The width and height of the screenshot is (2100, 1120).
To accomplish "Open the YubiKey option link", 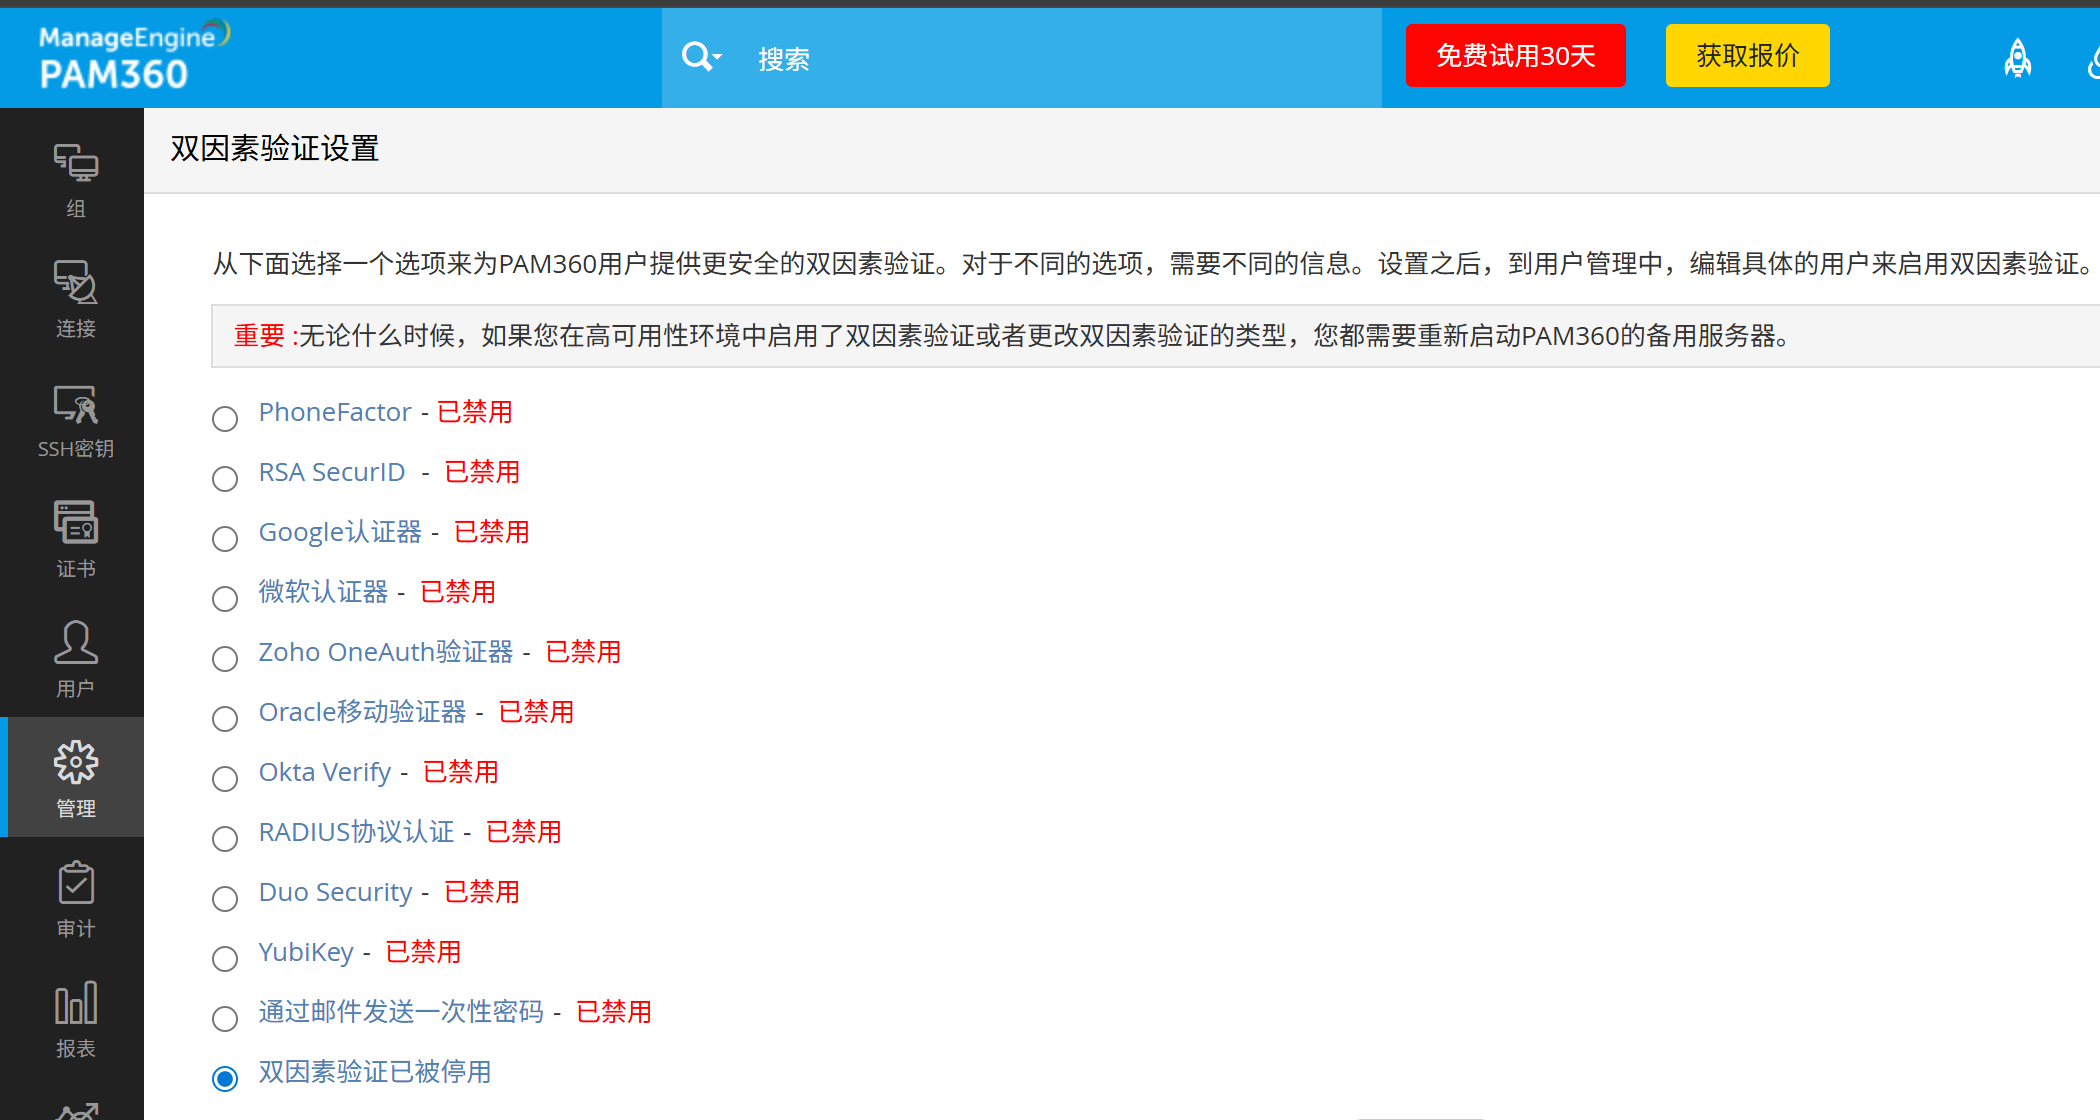I will click(x=306, y=952).
